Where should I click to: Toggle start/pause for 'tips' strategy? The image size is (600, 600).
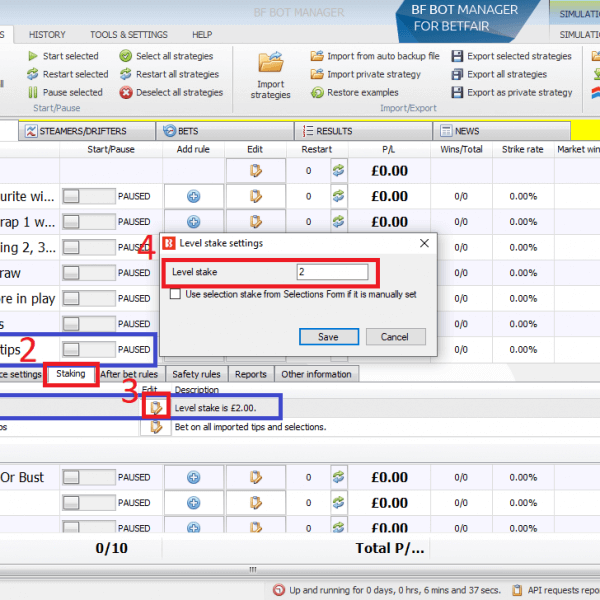(x=89, y=349)
